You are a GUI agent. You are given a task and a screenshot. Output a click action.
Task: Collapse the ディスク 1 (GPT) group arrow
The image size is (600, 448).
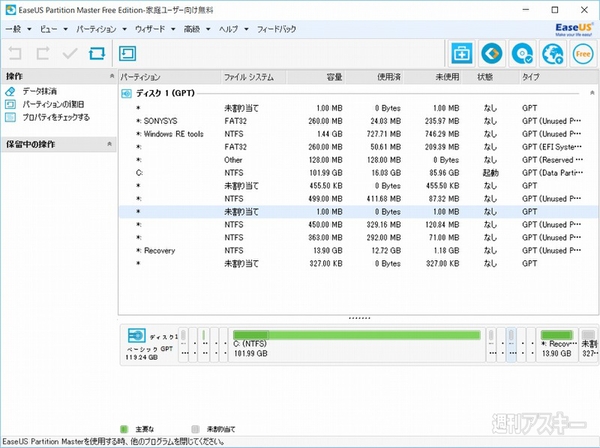click(592, 93)
